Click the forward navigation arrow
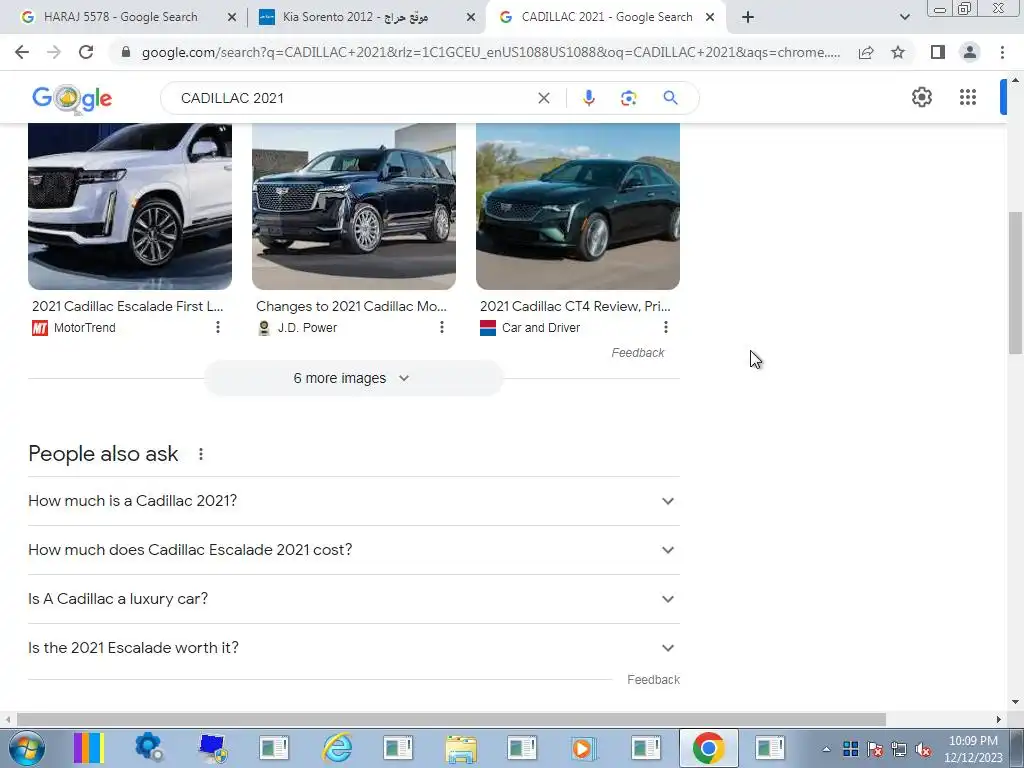 point(54,52)
